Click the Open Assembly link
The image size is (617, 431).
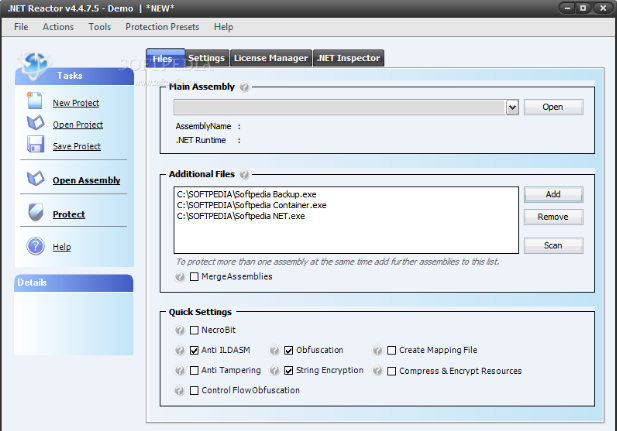pyautogui.click(x=87, y=180)
